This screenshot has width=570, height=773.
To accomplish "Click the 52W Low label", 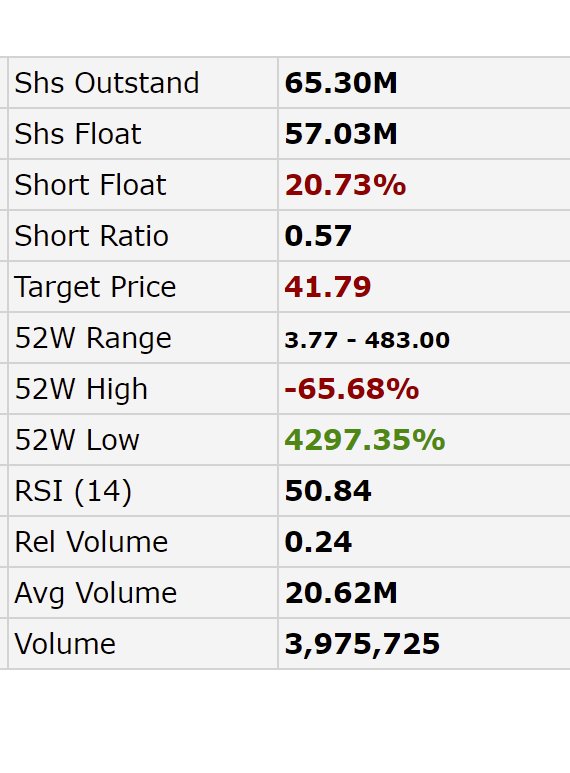I will point(77,440).
